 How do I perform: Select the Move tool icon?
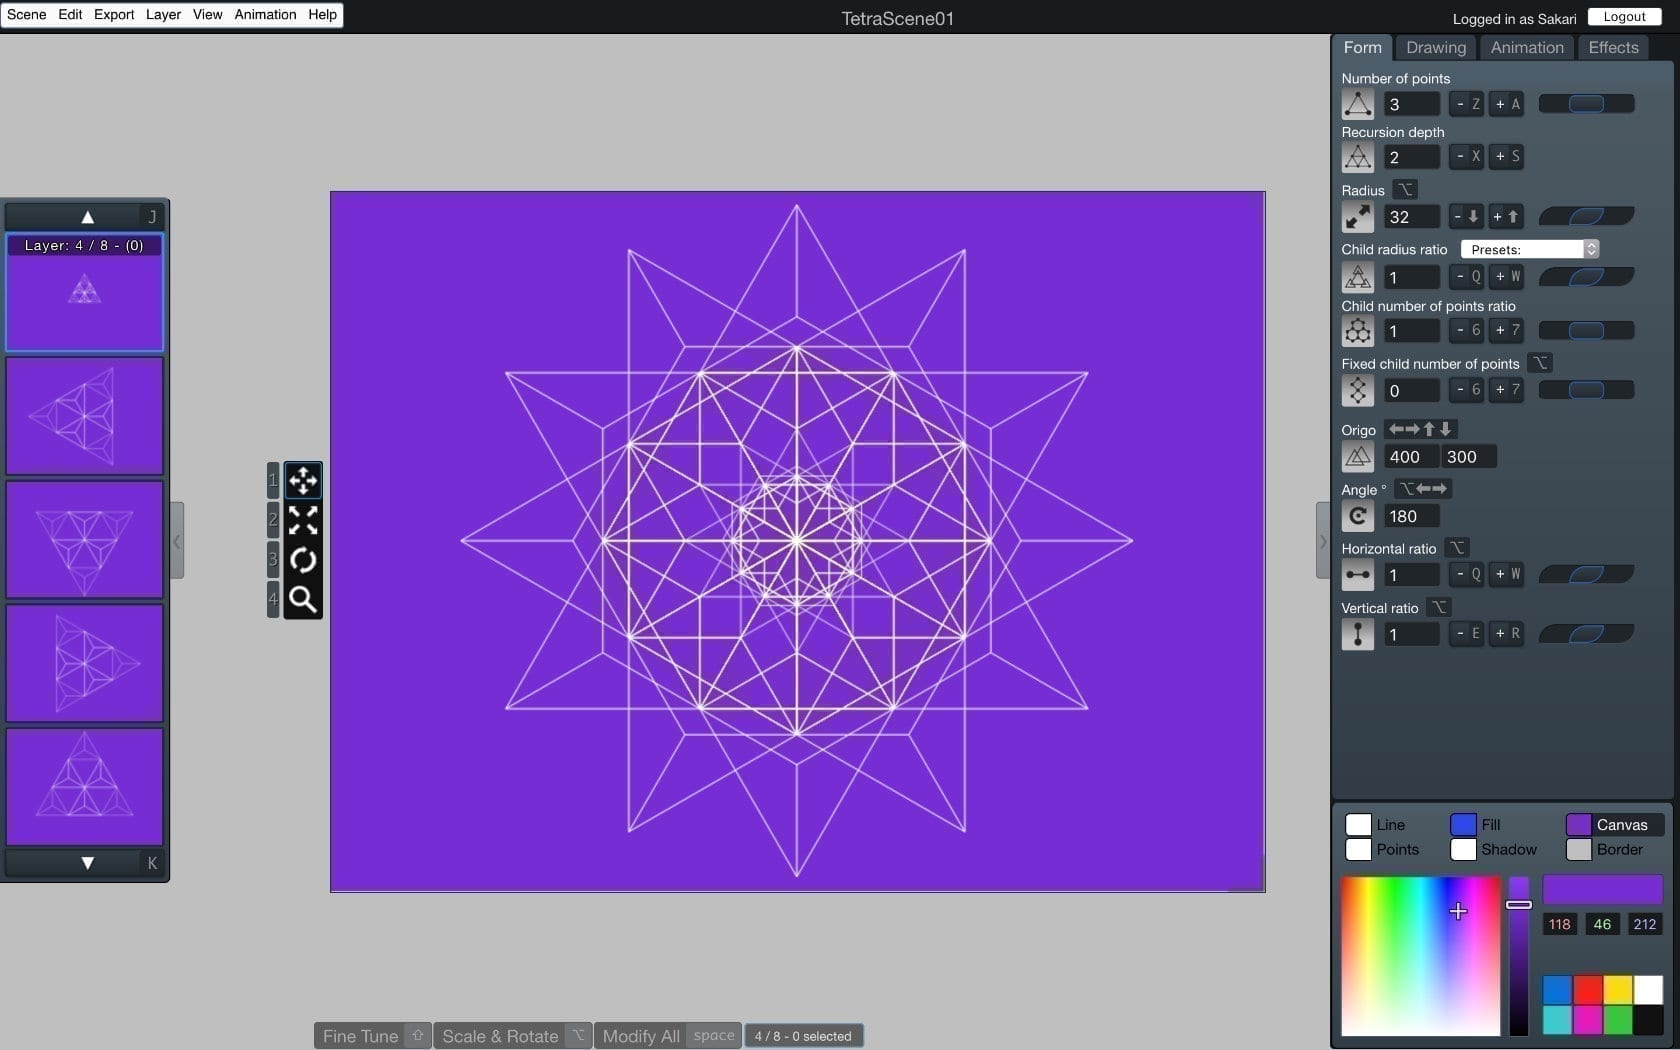click(303, 481)
